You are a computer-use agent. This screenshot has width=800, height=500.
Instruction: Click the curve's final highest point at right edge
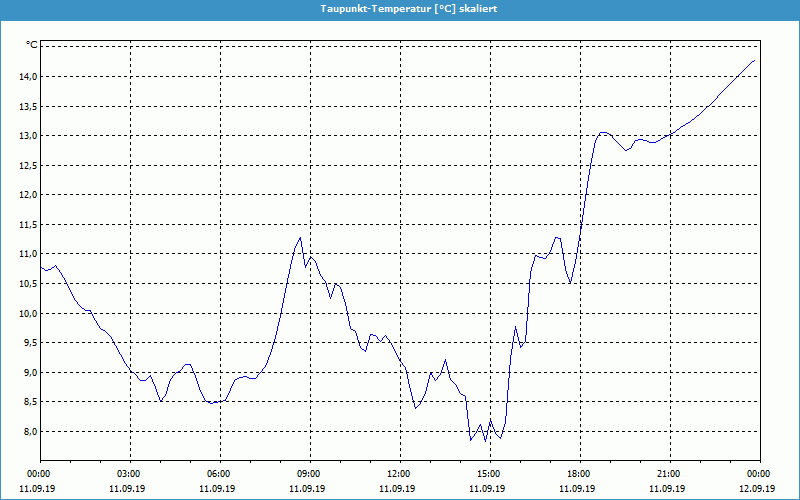pos(754,61)
